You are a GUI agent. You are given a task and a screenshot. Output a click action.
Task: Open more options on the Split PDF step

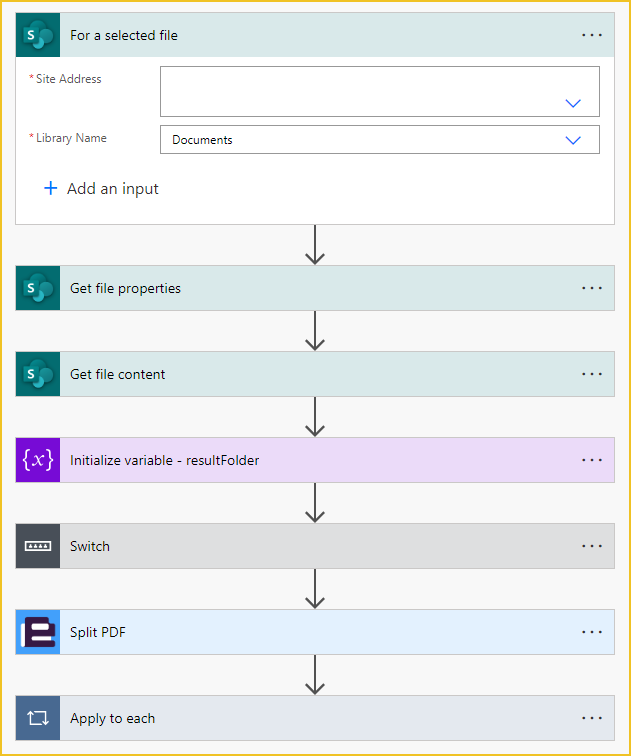[x=591, y=632]
